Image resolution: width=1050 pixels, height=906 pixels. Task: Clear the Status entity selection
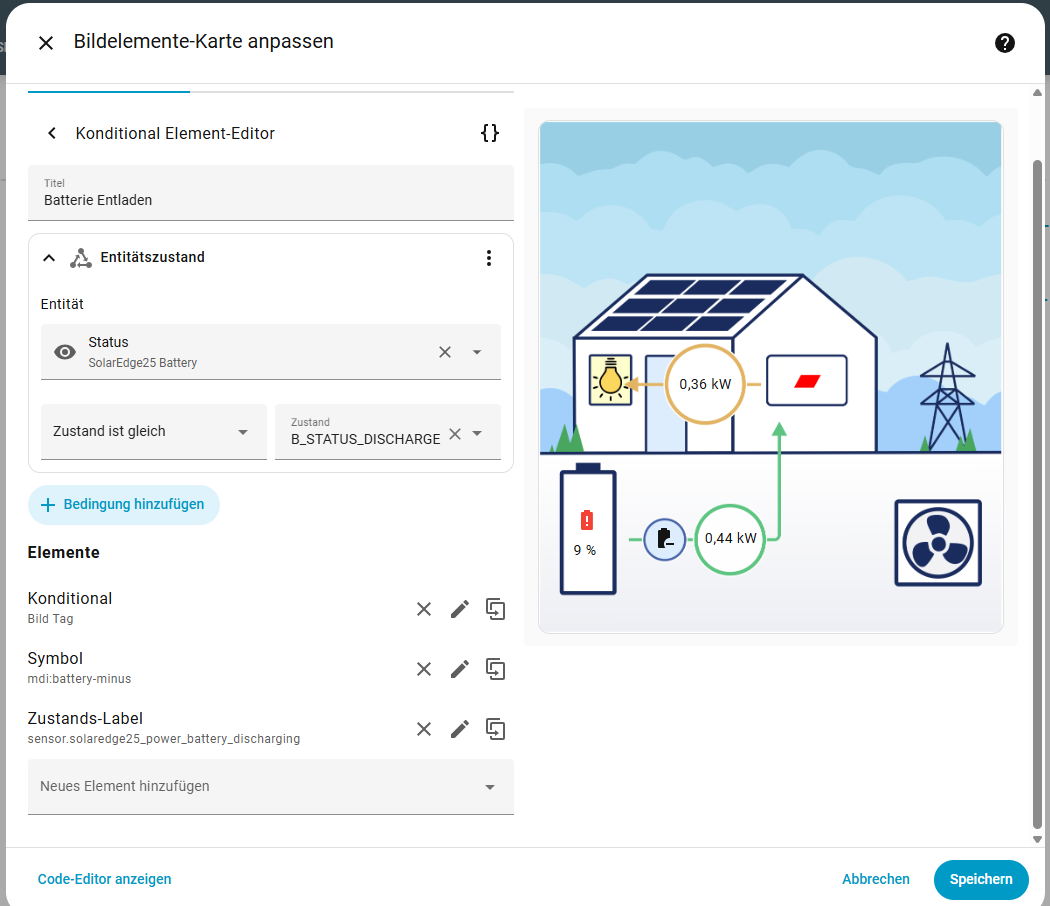(x=445, y=352)
